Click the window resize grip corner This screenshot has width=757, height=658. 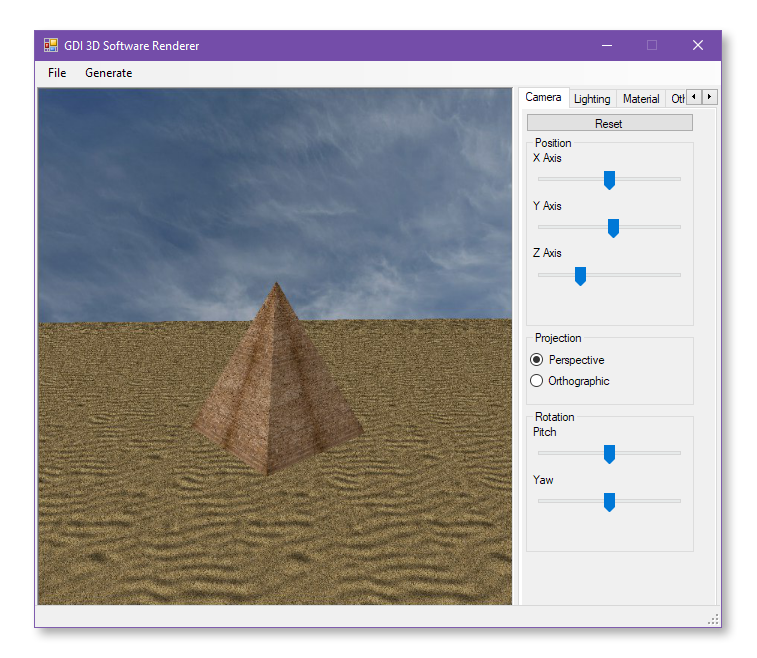713,620
